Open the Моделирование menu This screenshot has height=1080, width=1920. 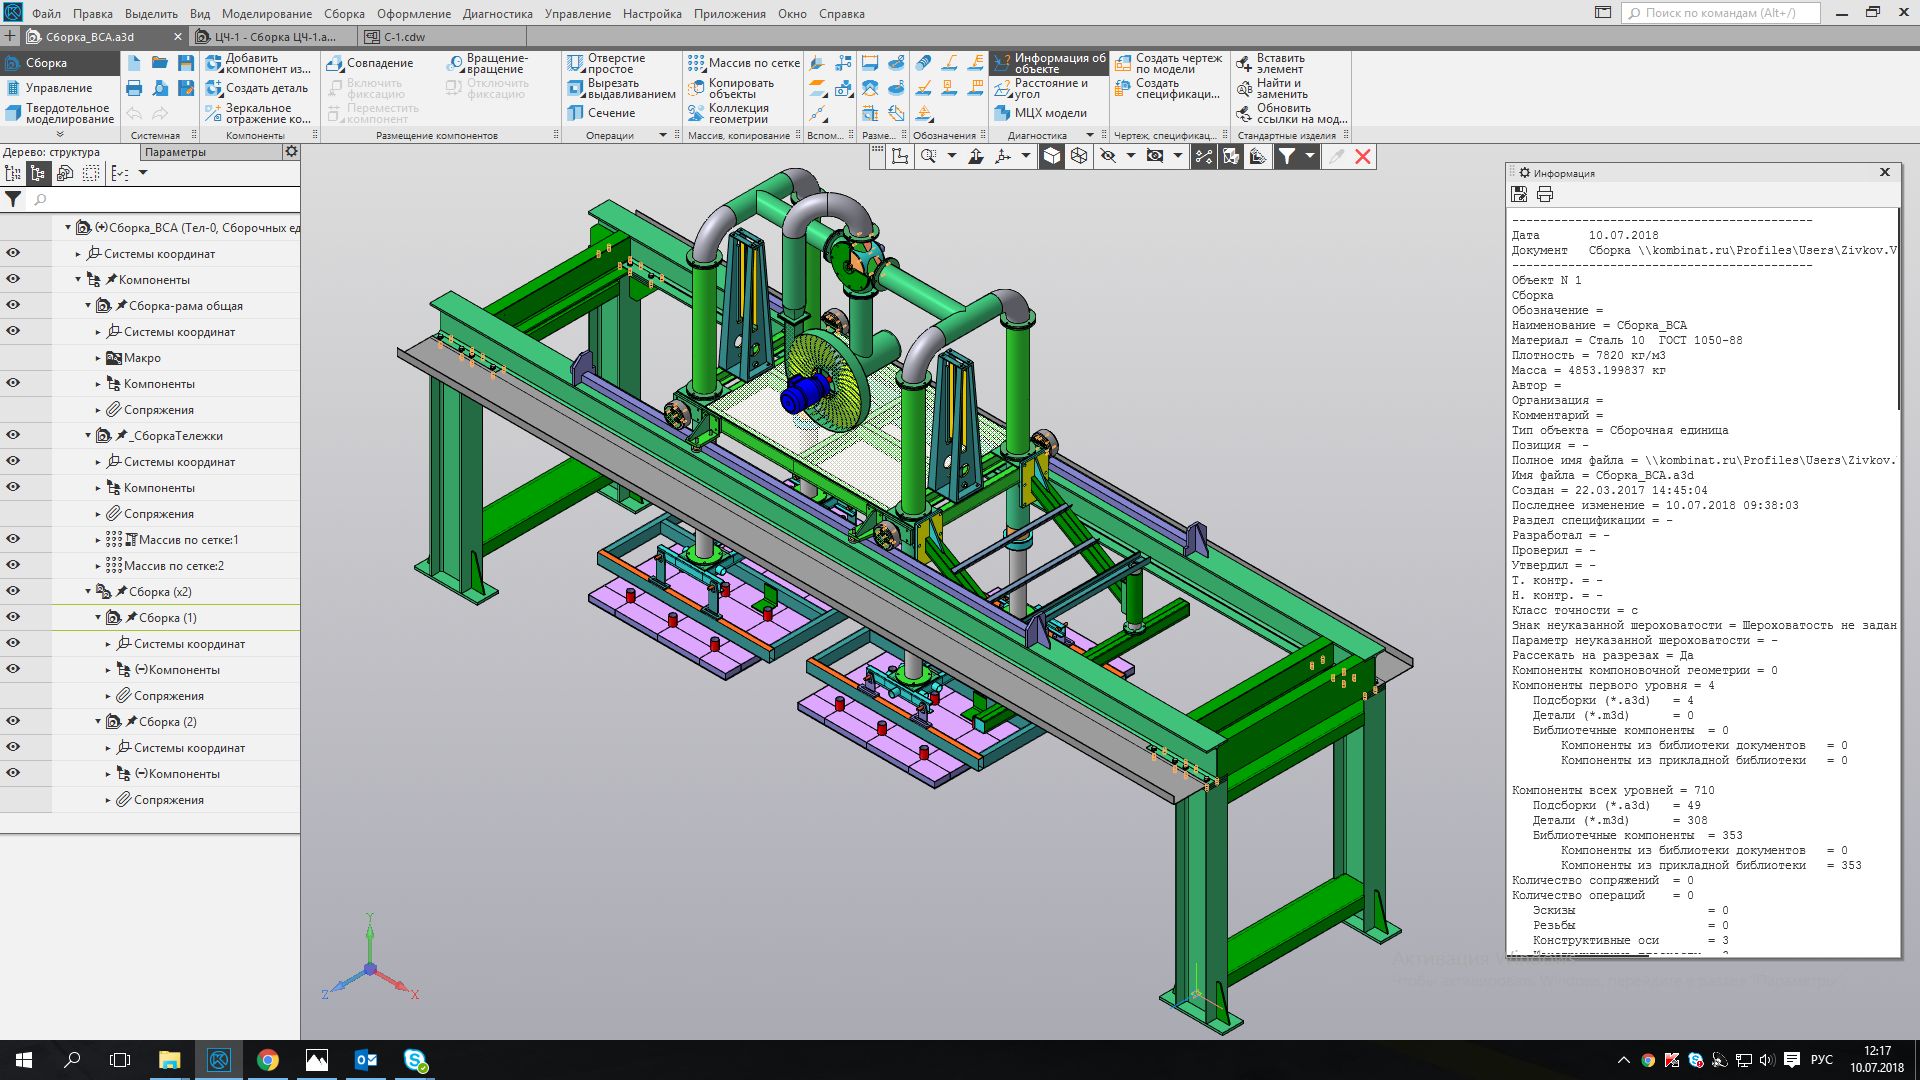tap(266, 14)
